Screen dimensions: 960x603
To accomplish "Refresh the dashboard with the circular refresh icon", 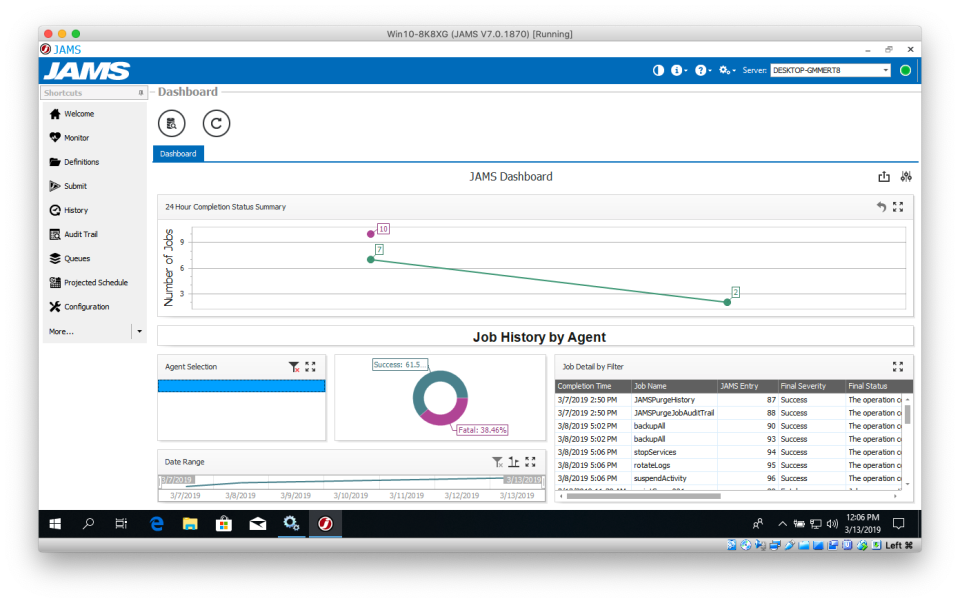I will (216, 123).
